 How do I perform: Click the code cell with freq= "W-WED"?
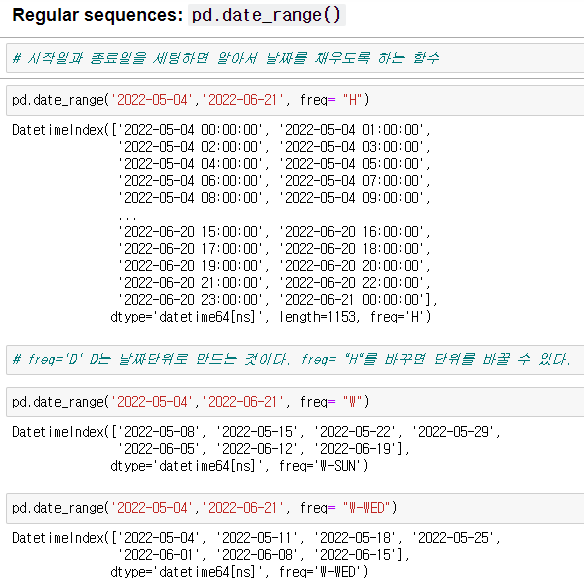point(295,508)
